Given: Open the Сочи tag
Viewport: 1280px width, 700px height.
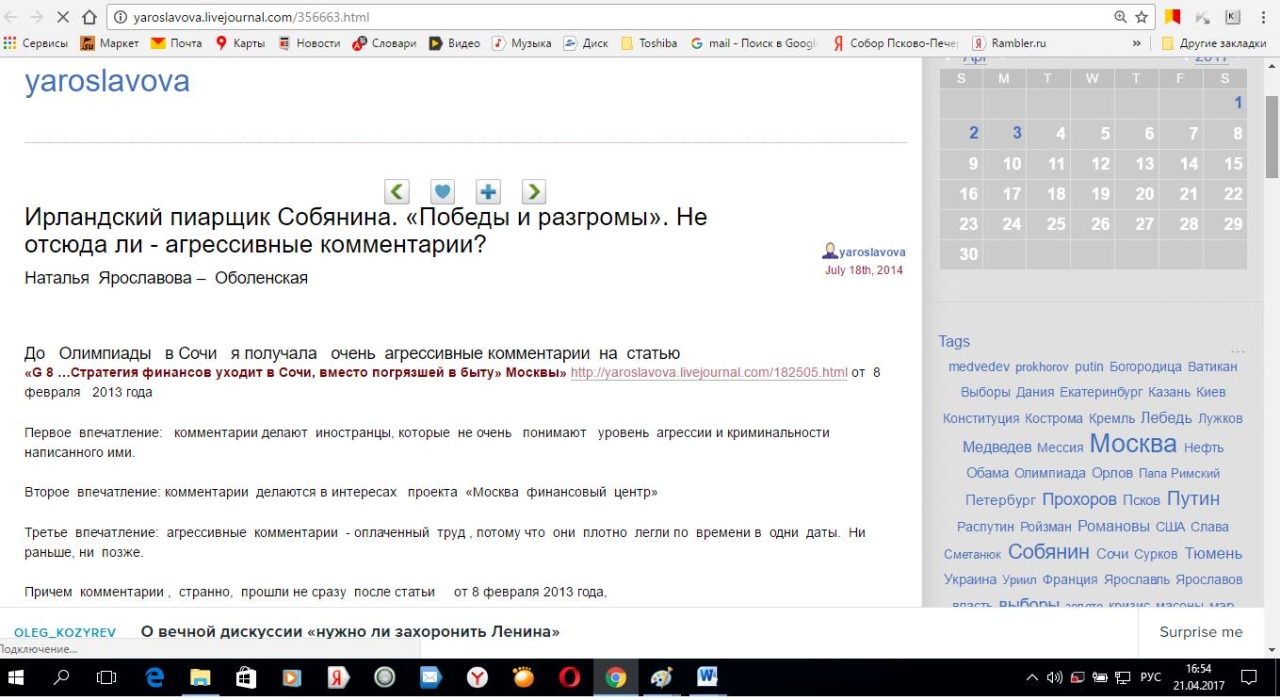Looking at the screenshot, I should coord(1112,553).
